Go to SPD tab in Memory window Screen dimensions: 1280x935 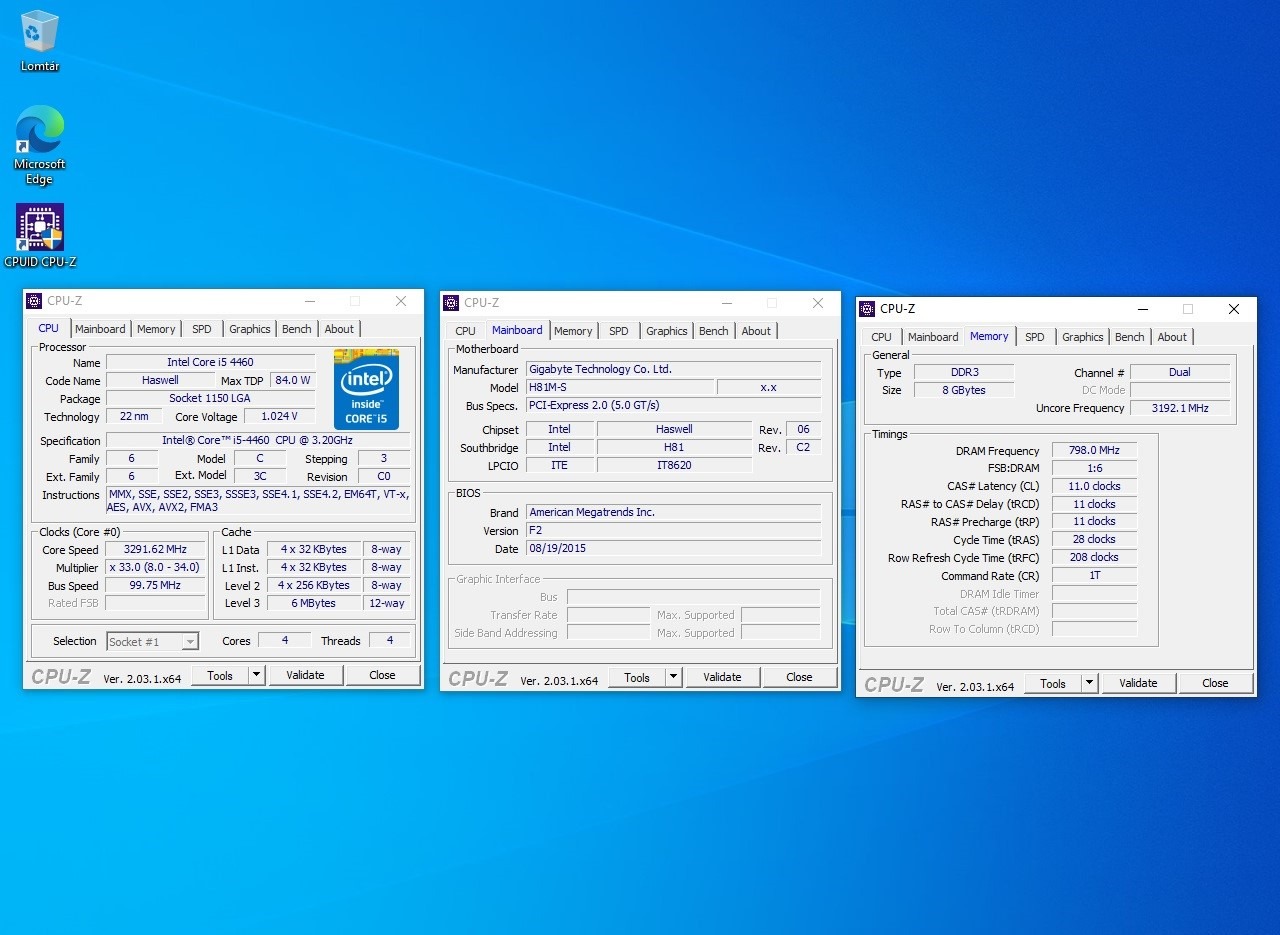[x=1035, y=337]
